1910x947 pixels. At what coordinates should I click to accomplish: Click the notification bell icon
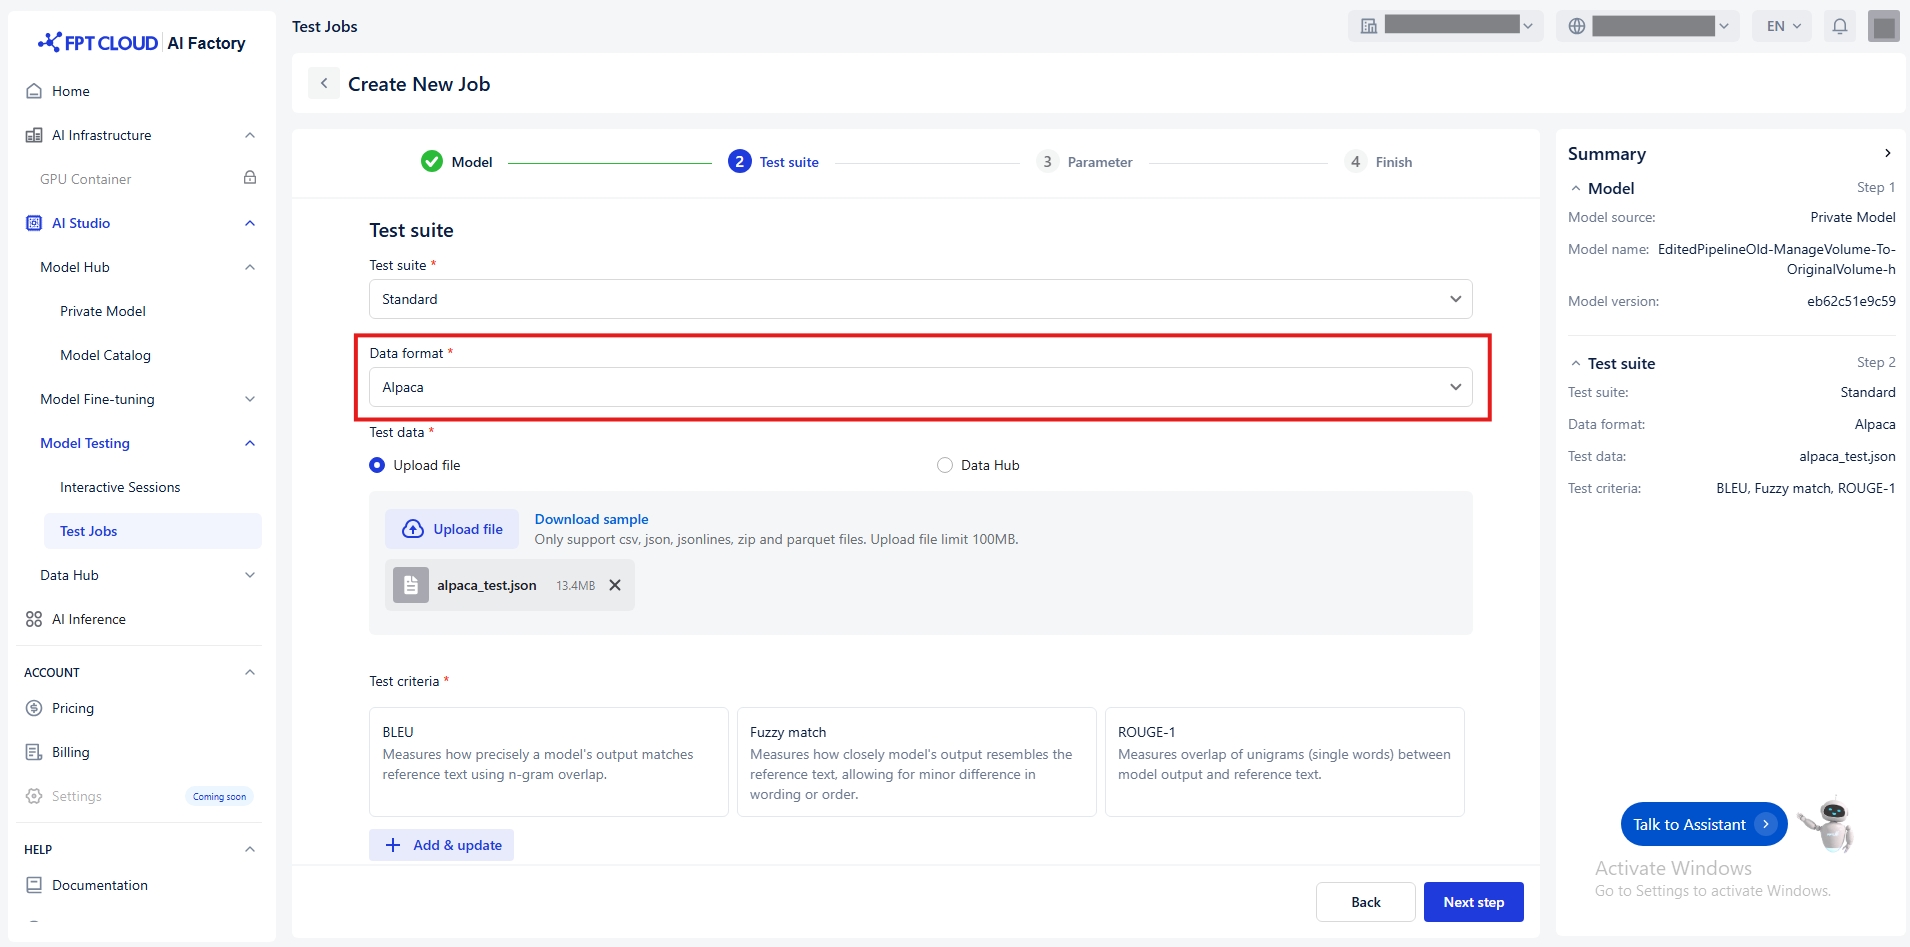(x=1839, y=27)
